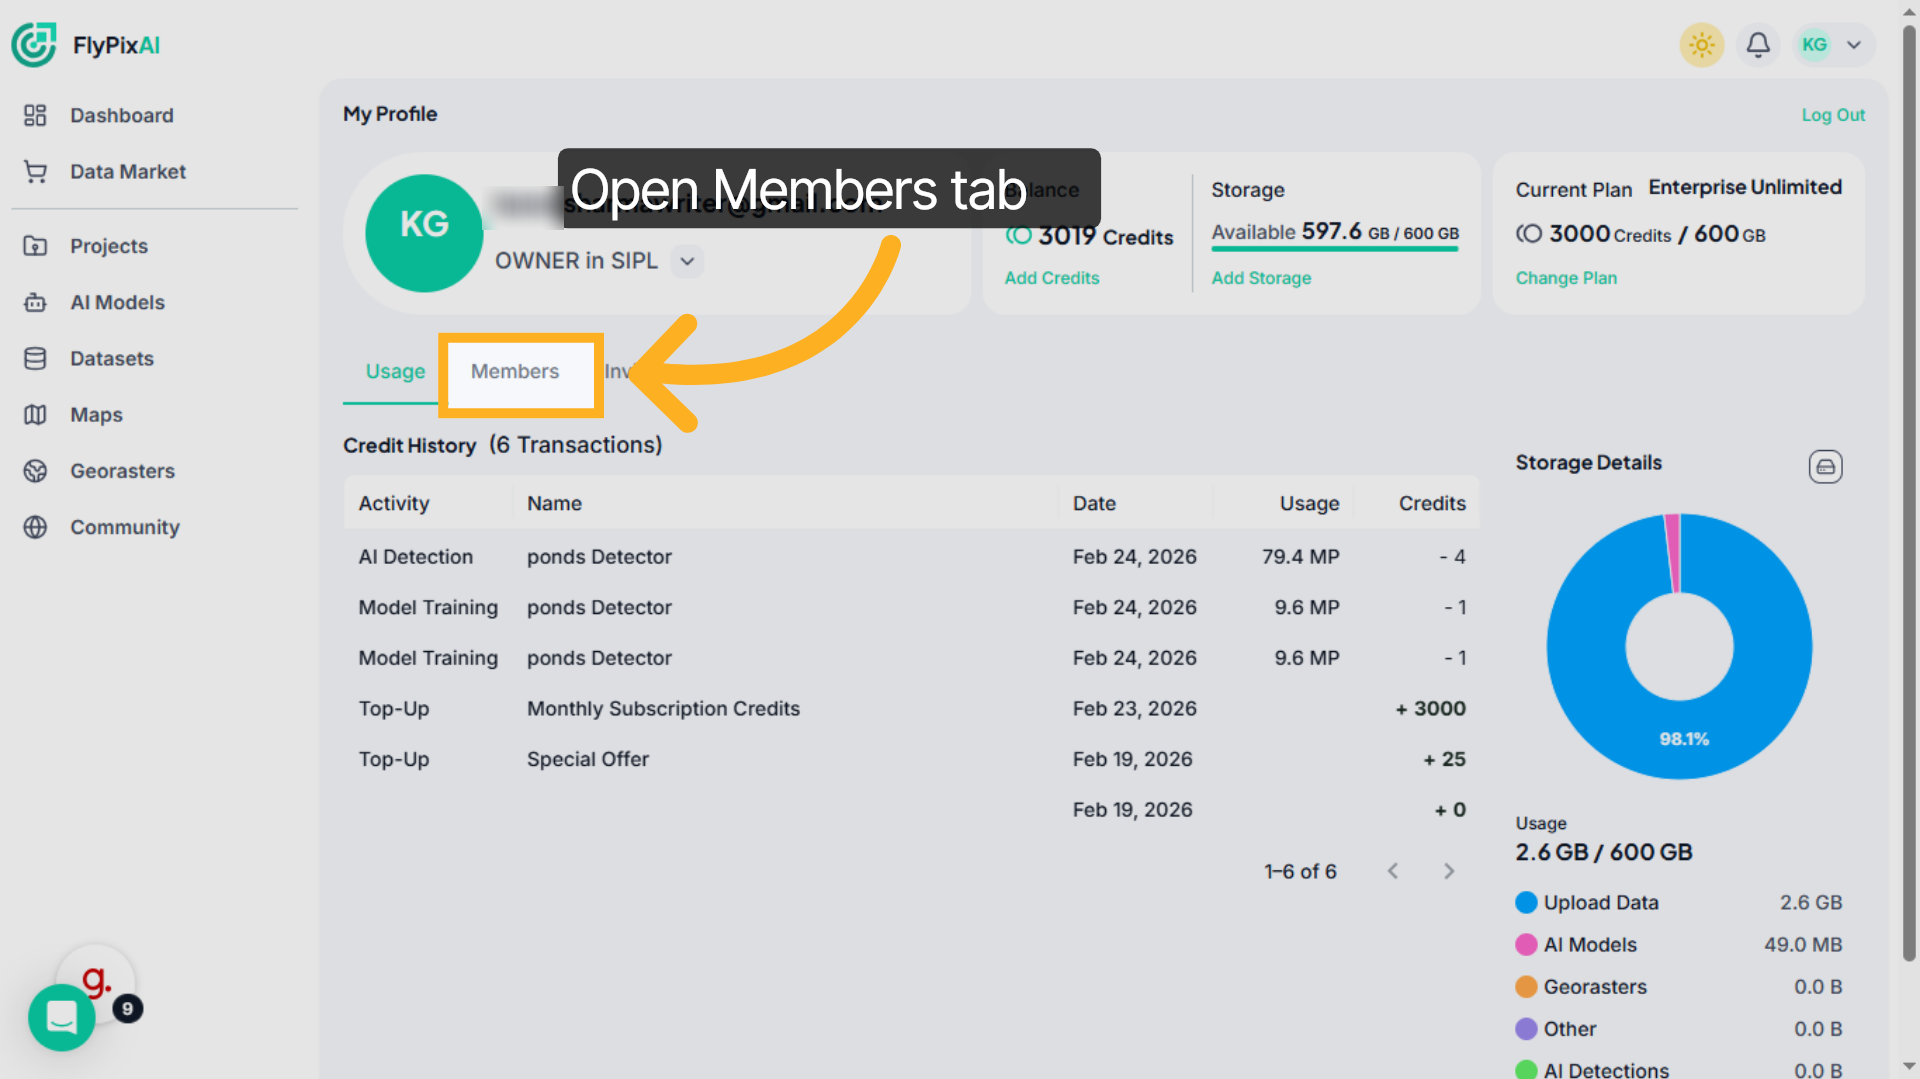Click the 3019 Credits balance
This screenshot has height=1079, width=1920.
pos(1089,236)
